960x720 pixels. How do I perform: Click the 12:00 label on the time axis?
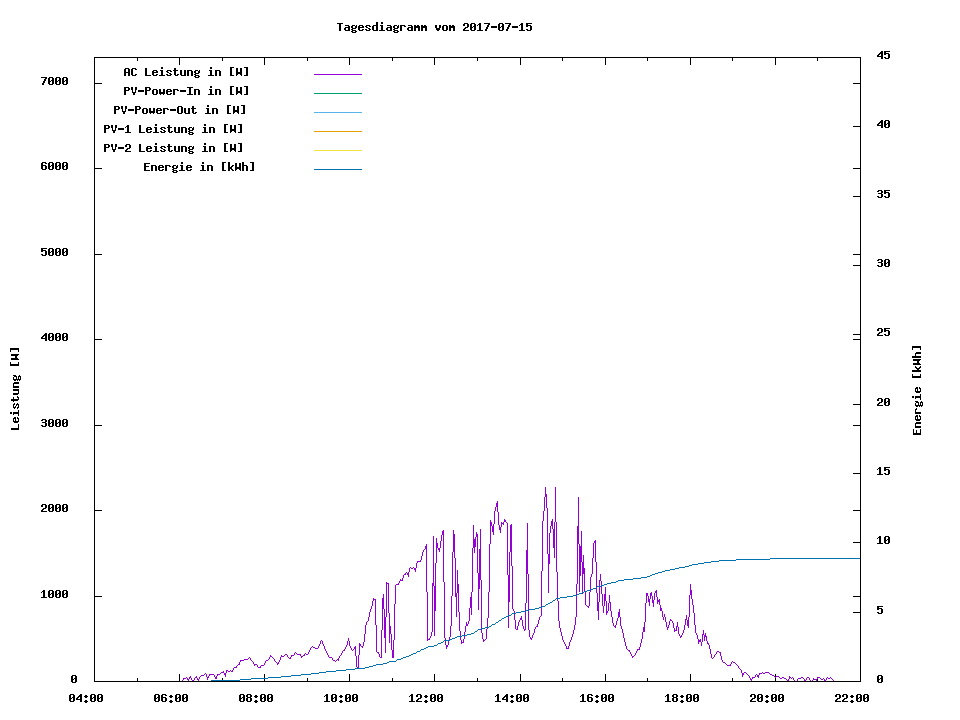pyautogui.click(x=426, y=698)
